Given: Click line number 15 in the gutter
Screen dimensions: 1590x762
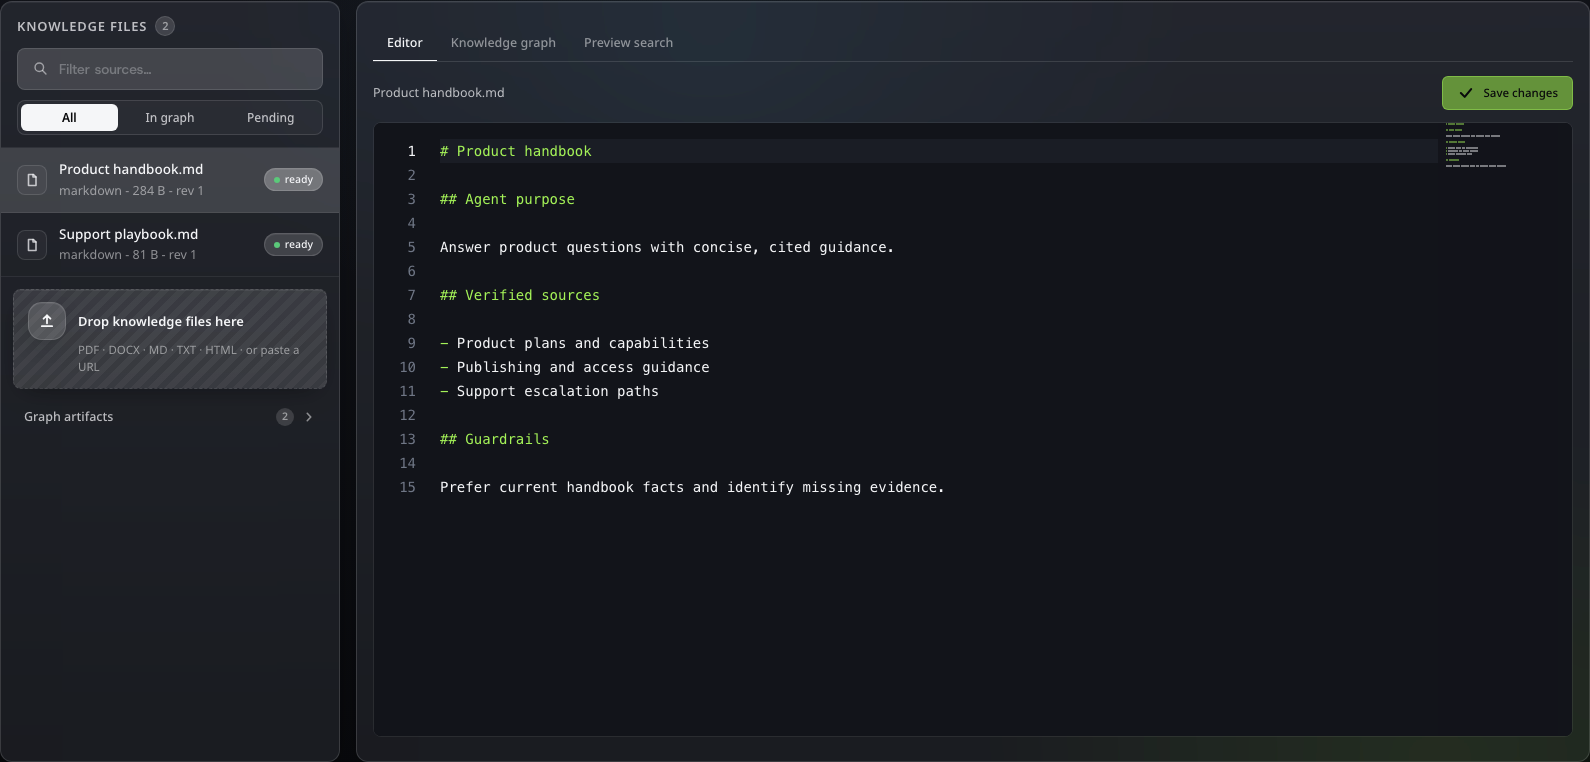Looking at the screenshot, I should [408, 487].
